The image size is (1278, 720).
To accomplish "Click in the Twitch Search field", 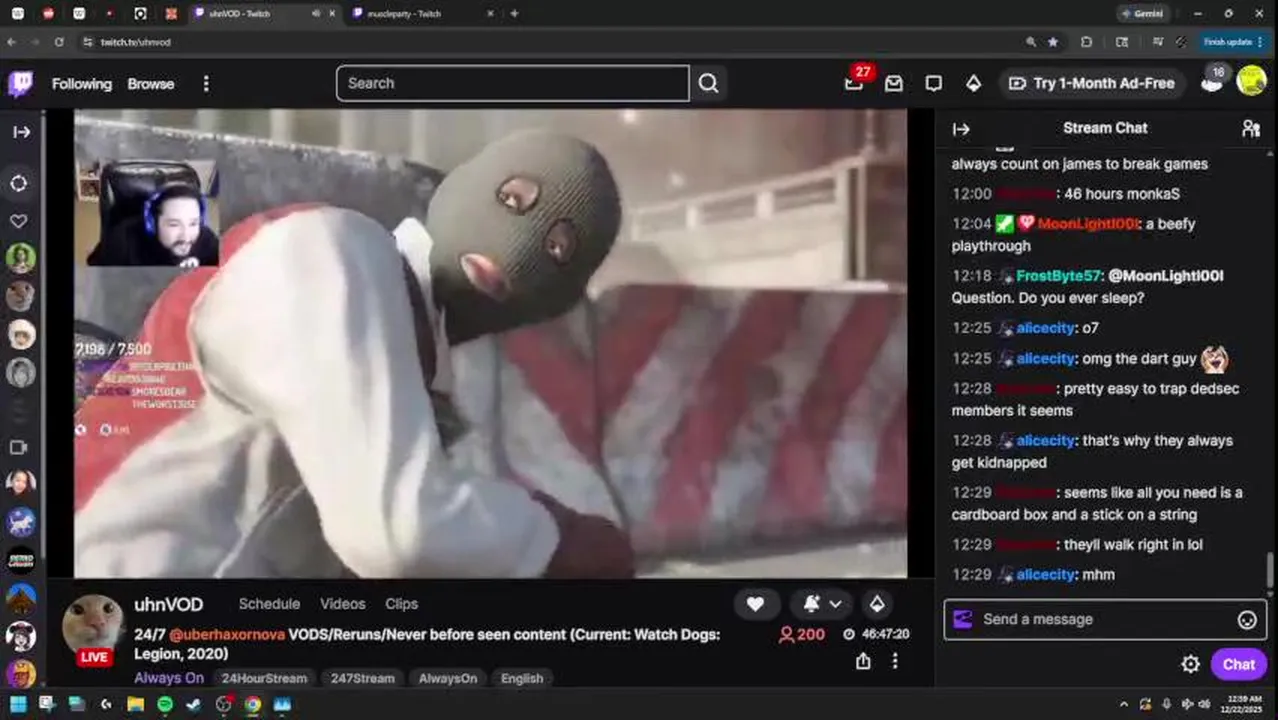I will [x=512, y=83].
